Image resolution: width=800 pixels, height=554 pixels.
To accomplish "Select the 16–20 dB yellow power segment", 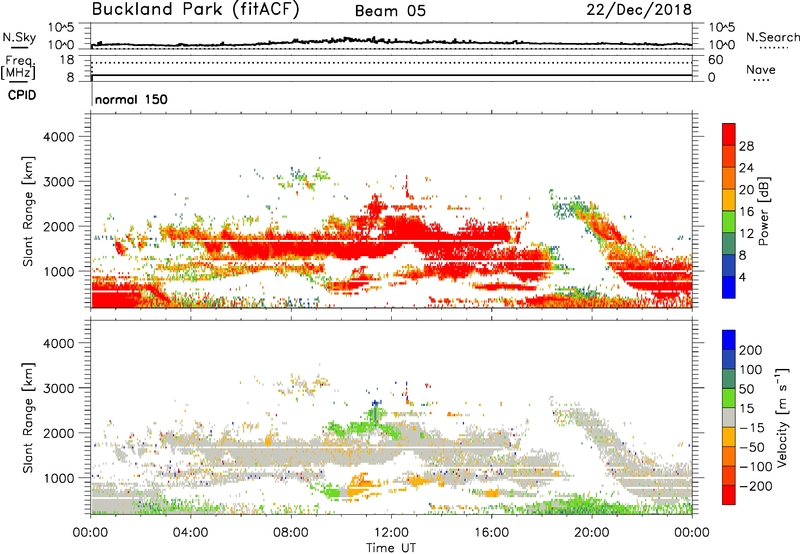I will point(729,200).
